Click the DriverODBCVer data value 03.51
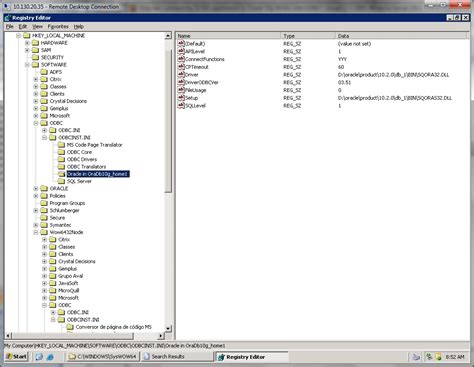Image resolution: width=474 pixels, height=367 pixels. 344,82
